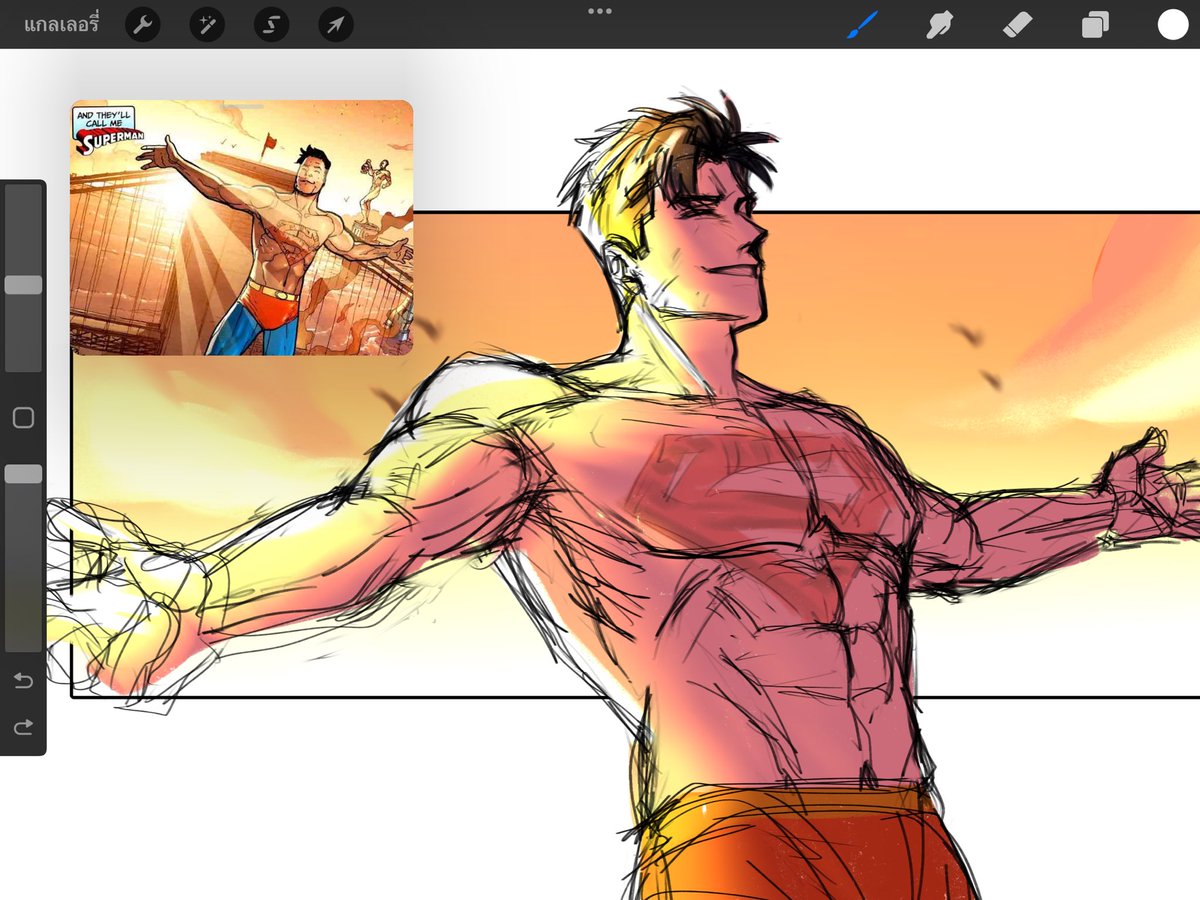Tap the square Modify button in sidebar
Image resolution: width=1200 pixels, height=900 pixels.
tap(23, 418)
